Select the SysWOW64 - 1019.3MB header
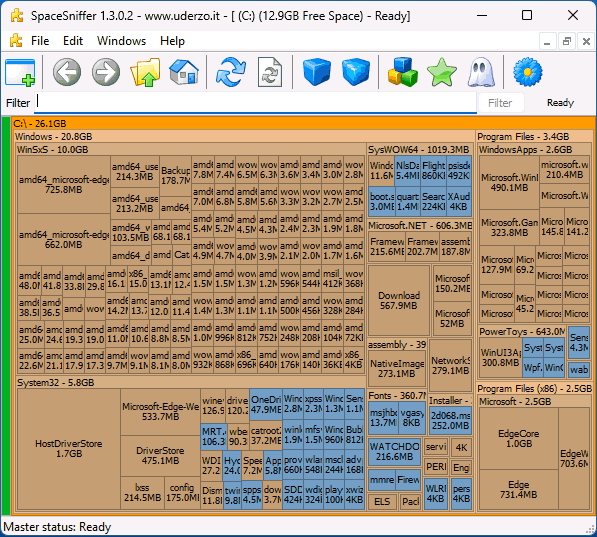 (x=420, y=149)
